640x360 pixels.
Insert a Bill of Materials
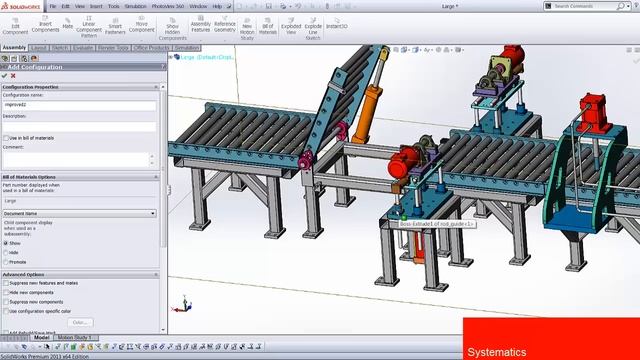pos(268,26)
